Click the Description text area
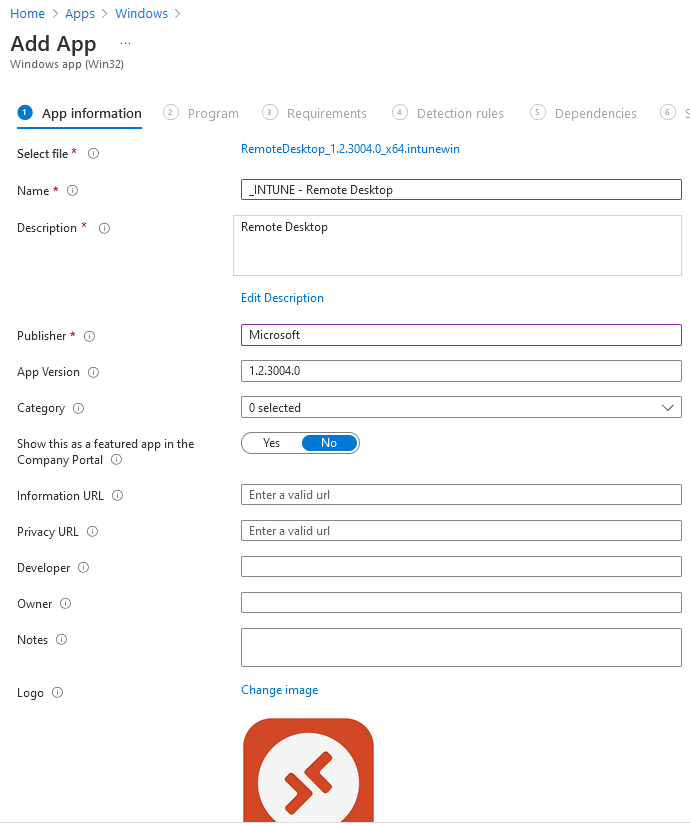690x824 pixels. [x=458, y=245]
